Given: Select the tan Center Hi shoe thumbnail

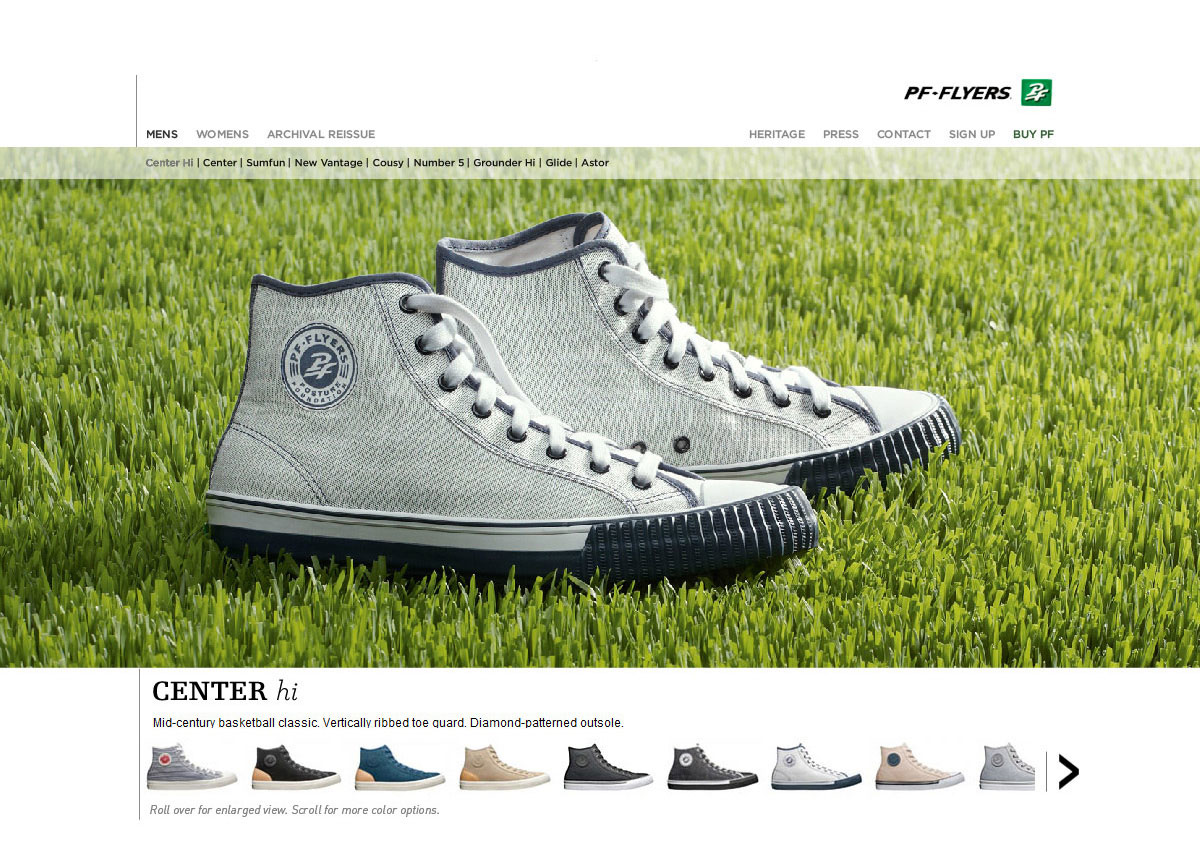Looking at the screenshot, I should tap(504, 768).
